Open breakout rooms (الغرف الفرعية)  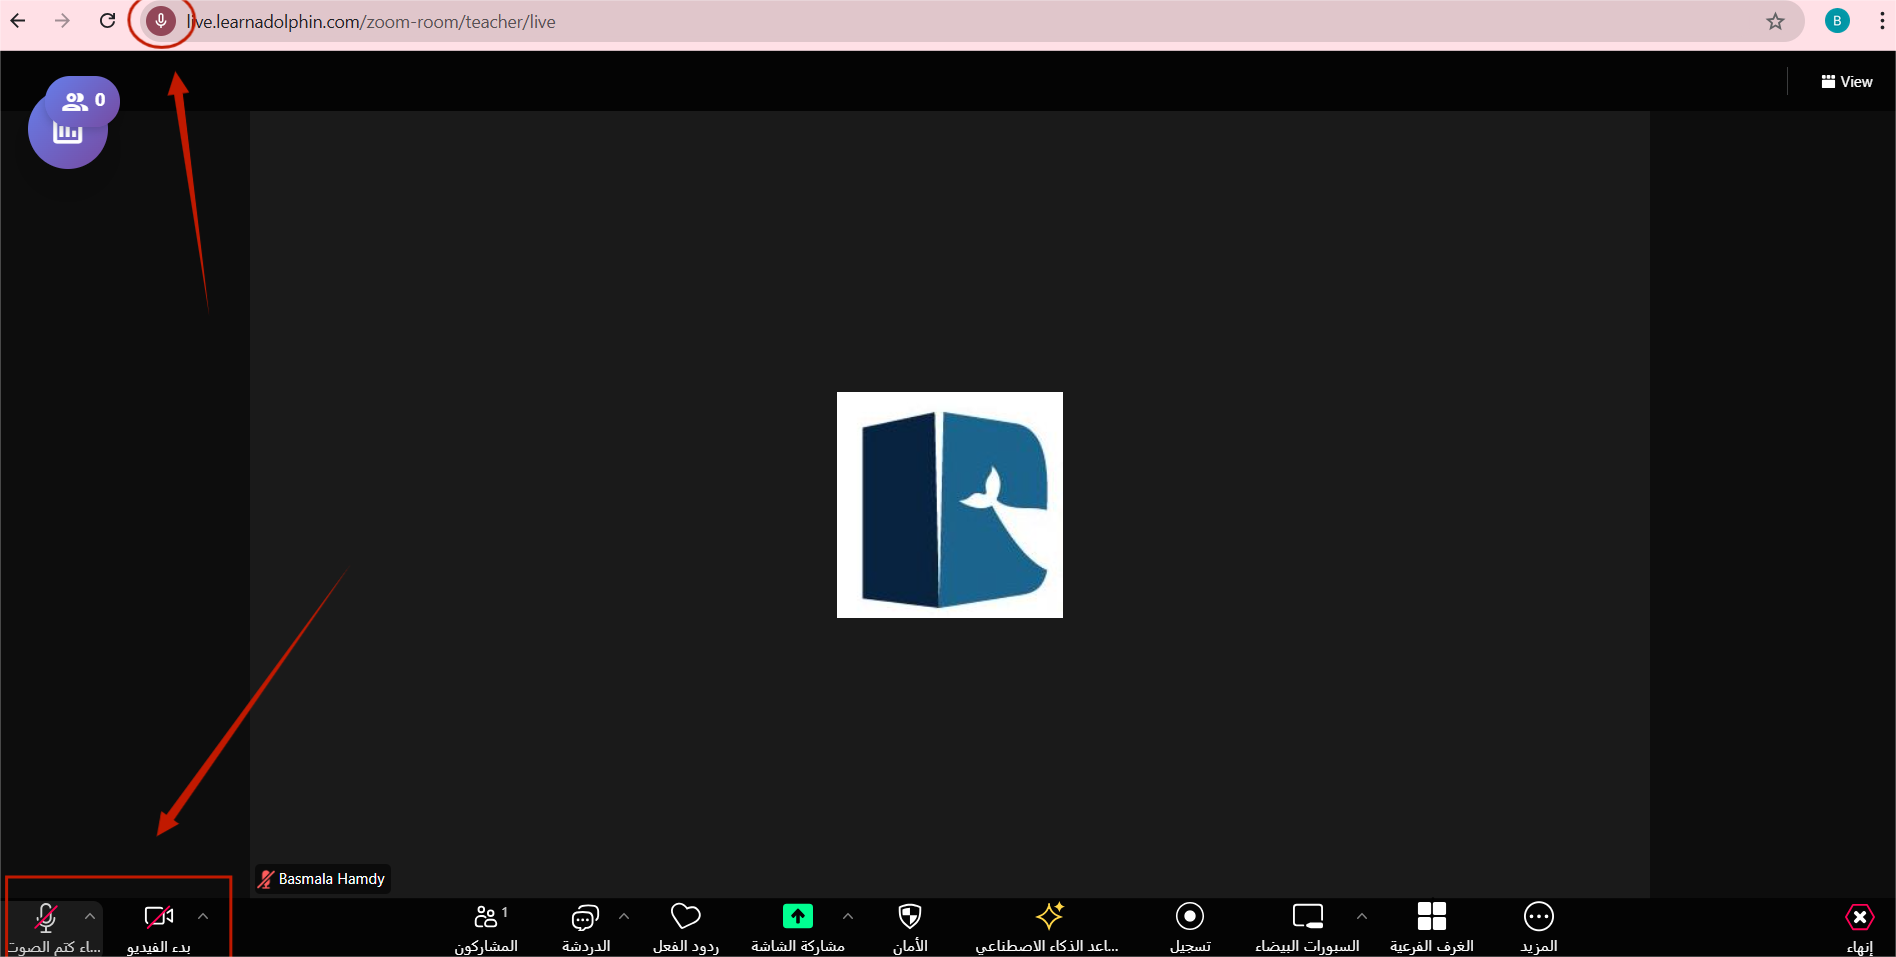pyautogui.click(x=1432, y=926)
